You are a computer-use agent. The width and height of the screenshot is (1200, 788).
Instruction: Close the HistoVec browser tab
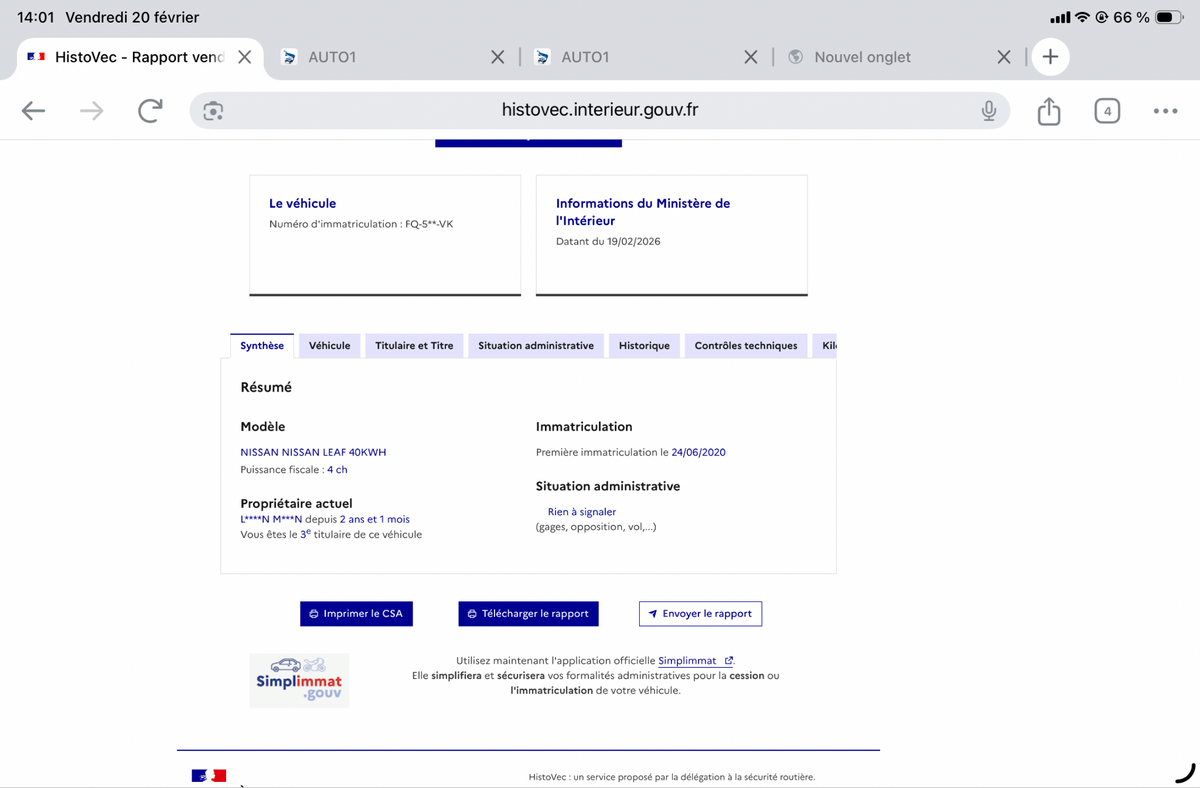(244, 57)
